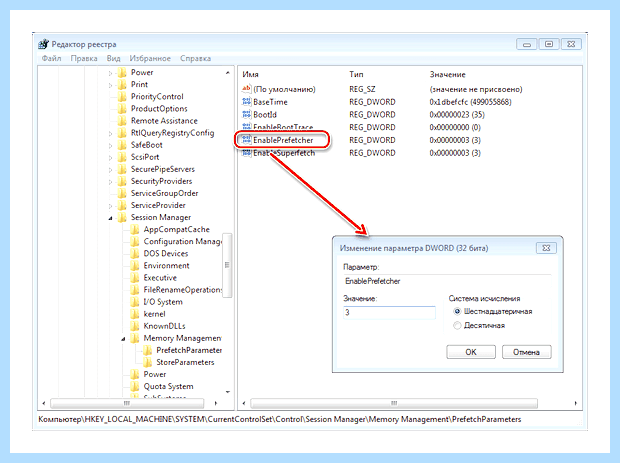Click the kernel folder icon
The image size is (620, 463).
coord(135,314)
